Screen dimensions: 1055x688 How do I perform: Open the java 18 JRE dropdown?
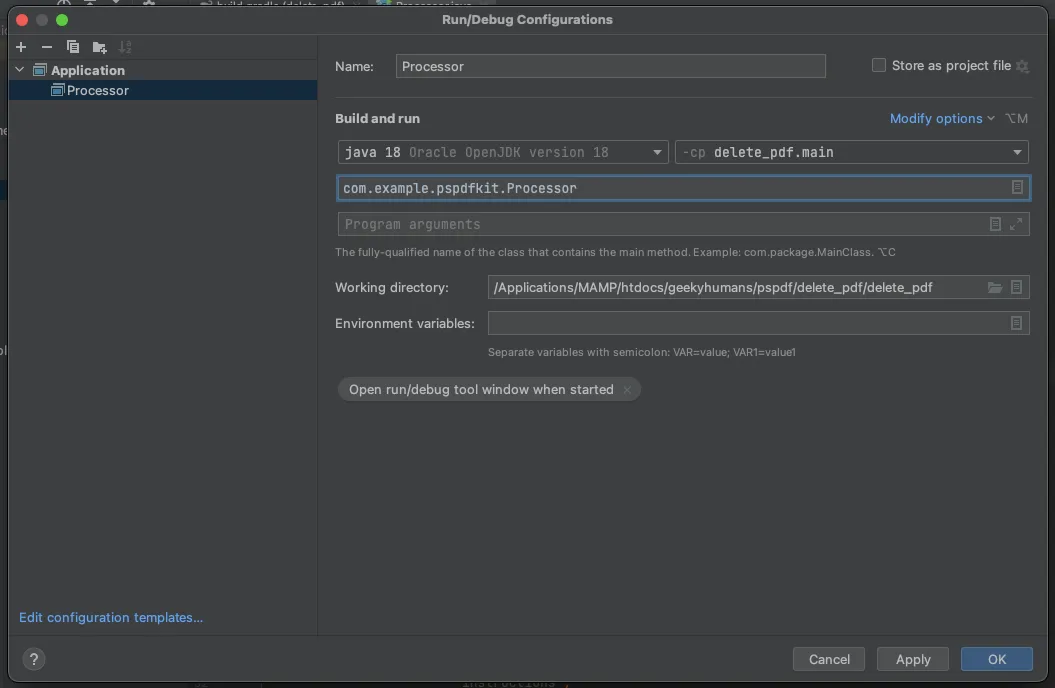[658, 152]
